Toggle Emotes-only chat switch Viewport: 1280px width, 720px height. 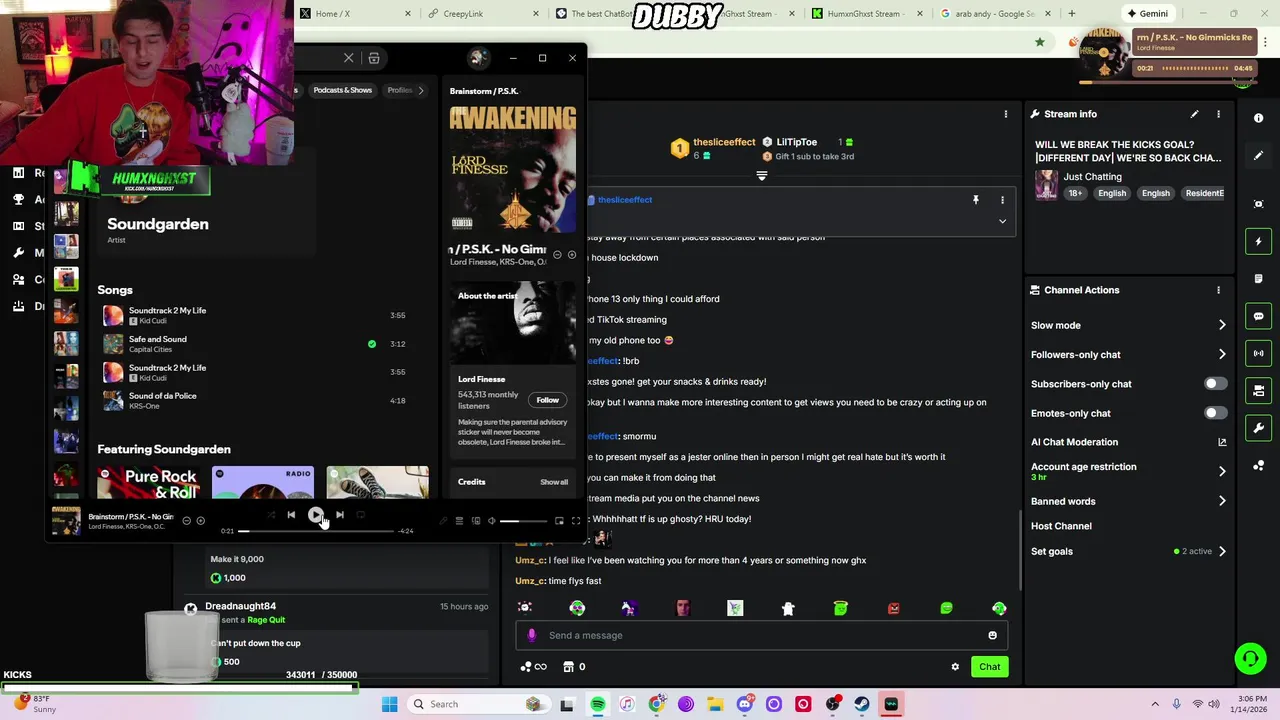1215,413
